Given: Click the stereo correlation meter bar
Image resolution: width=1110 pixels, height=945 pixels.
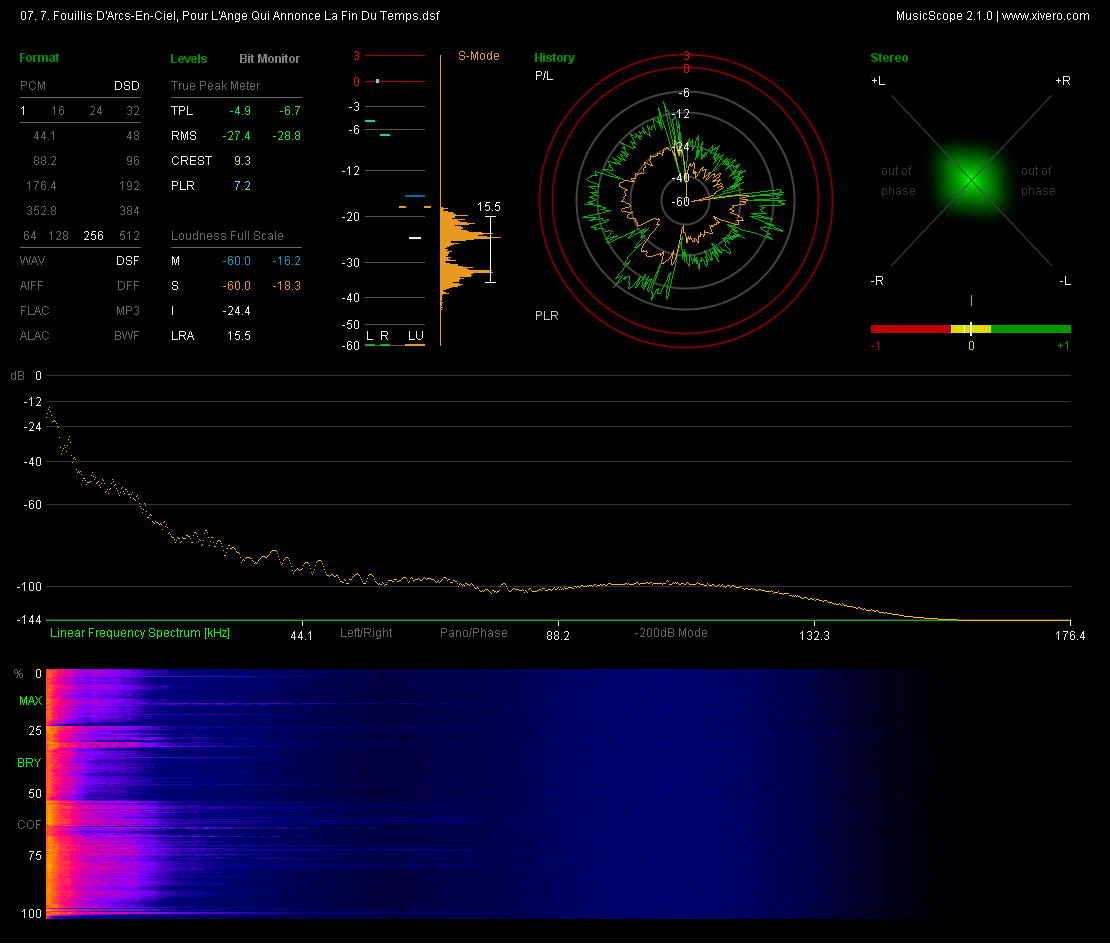Looking at the screenshot, I should point(970,328).
